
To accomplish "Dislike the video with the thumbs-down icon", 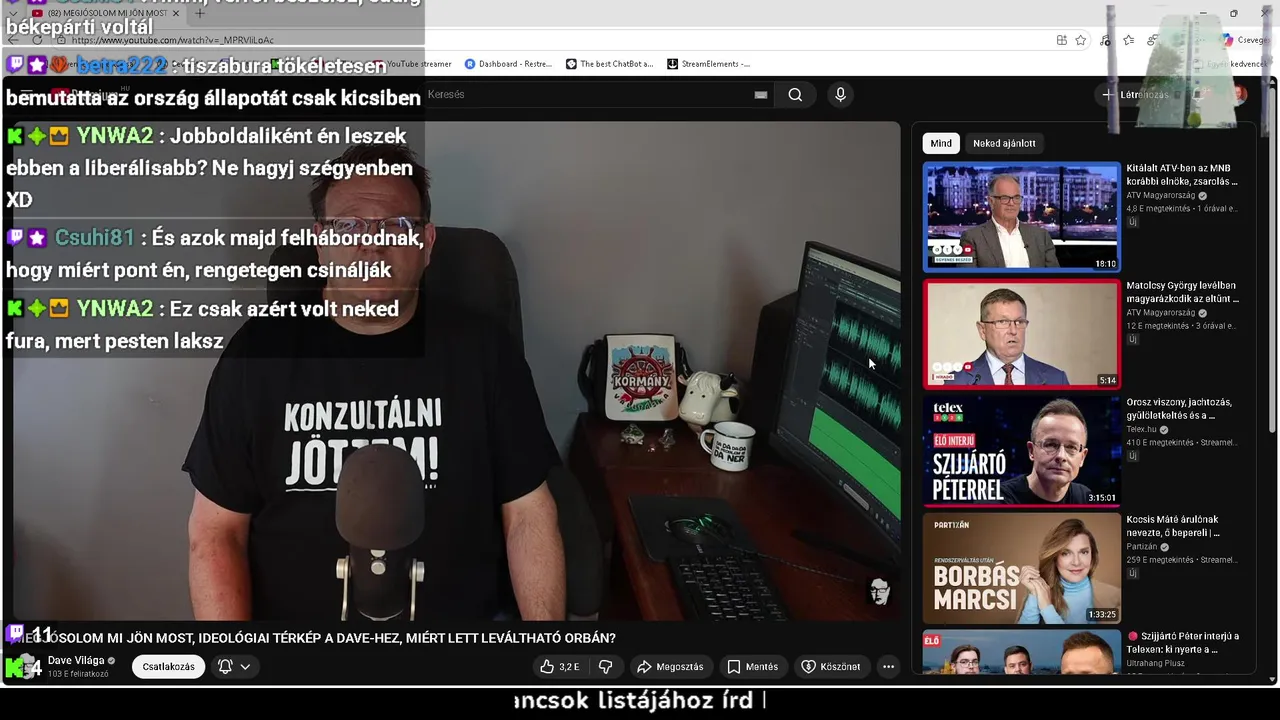I will (x=605, y=667).
